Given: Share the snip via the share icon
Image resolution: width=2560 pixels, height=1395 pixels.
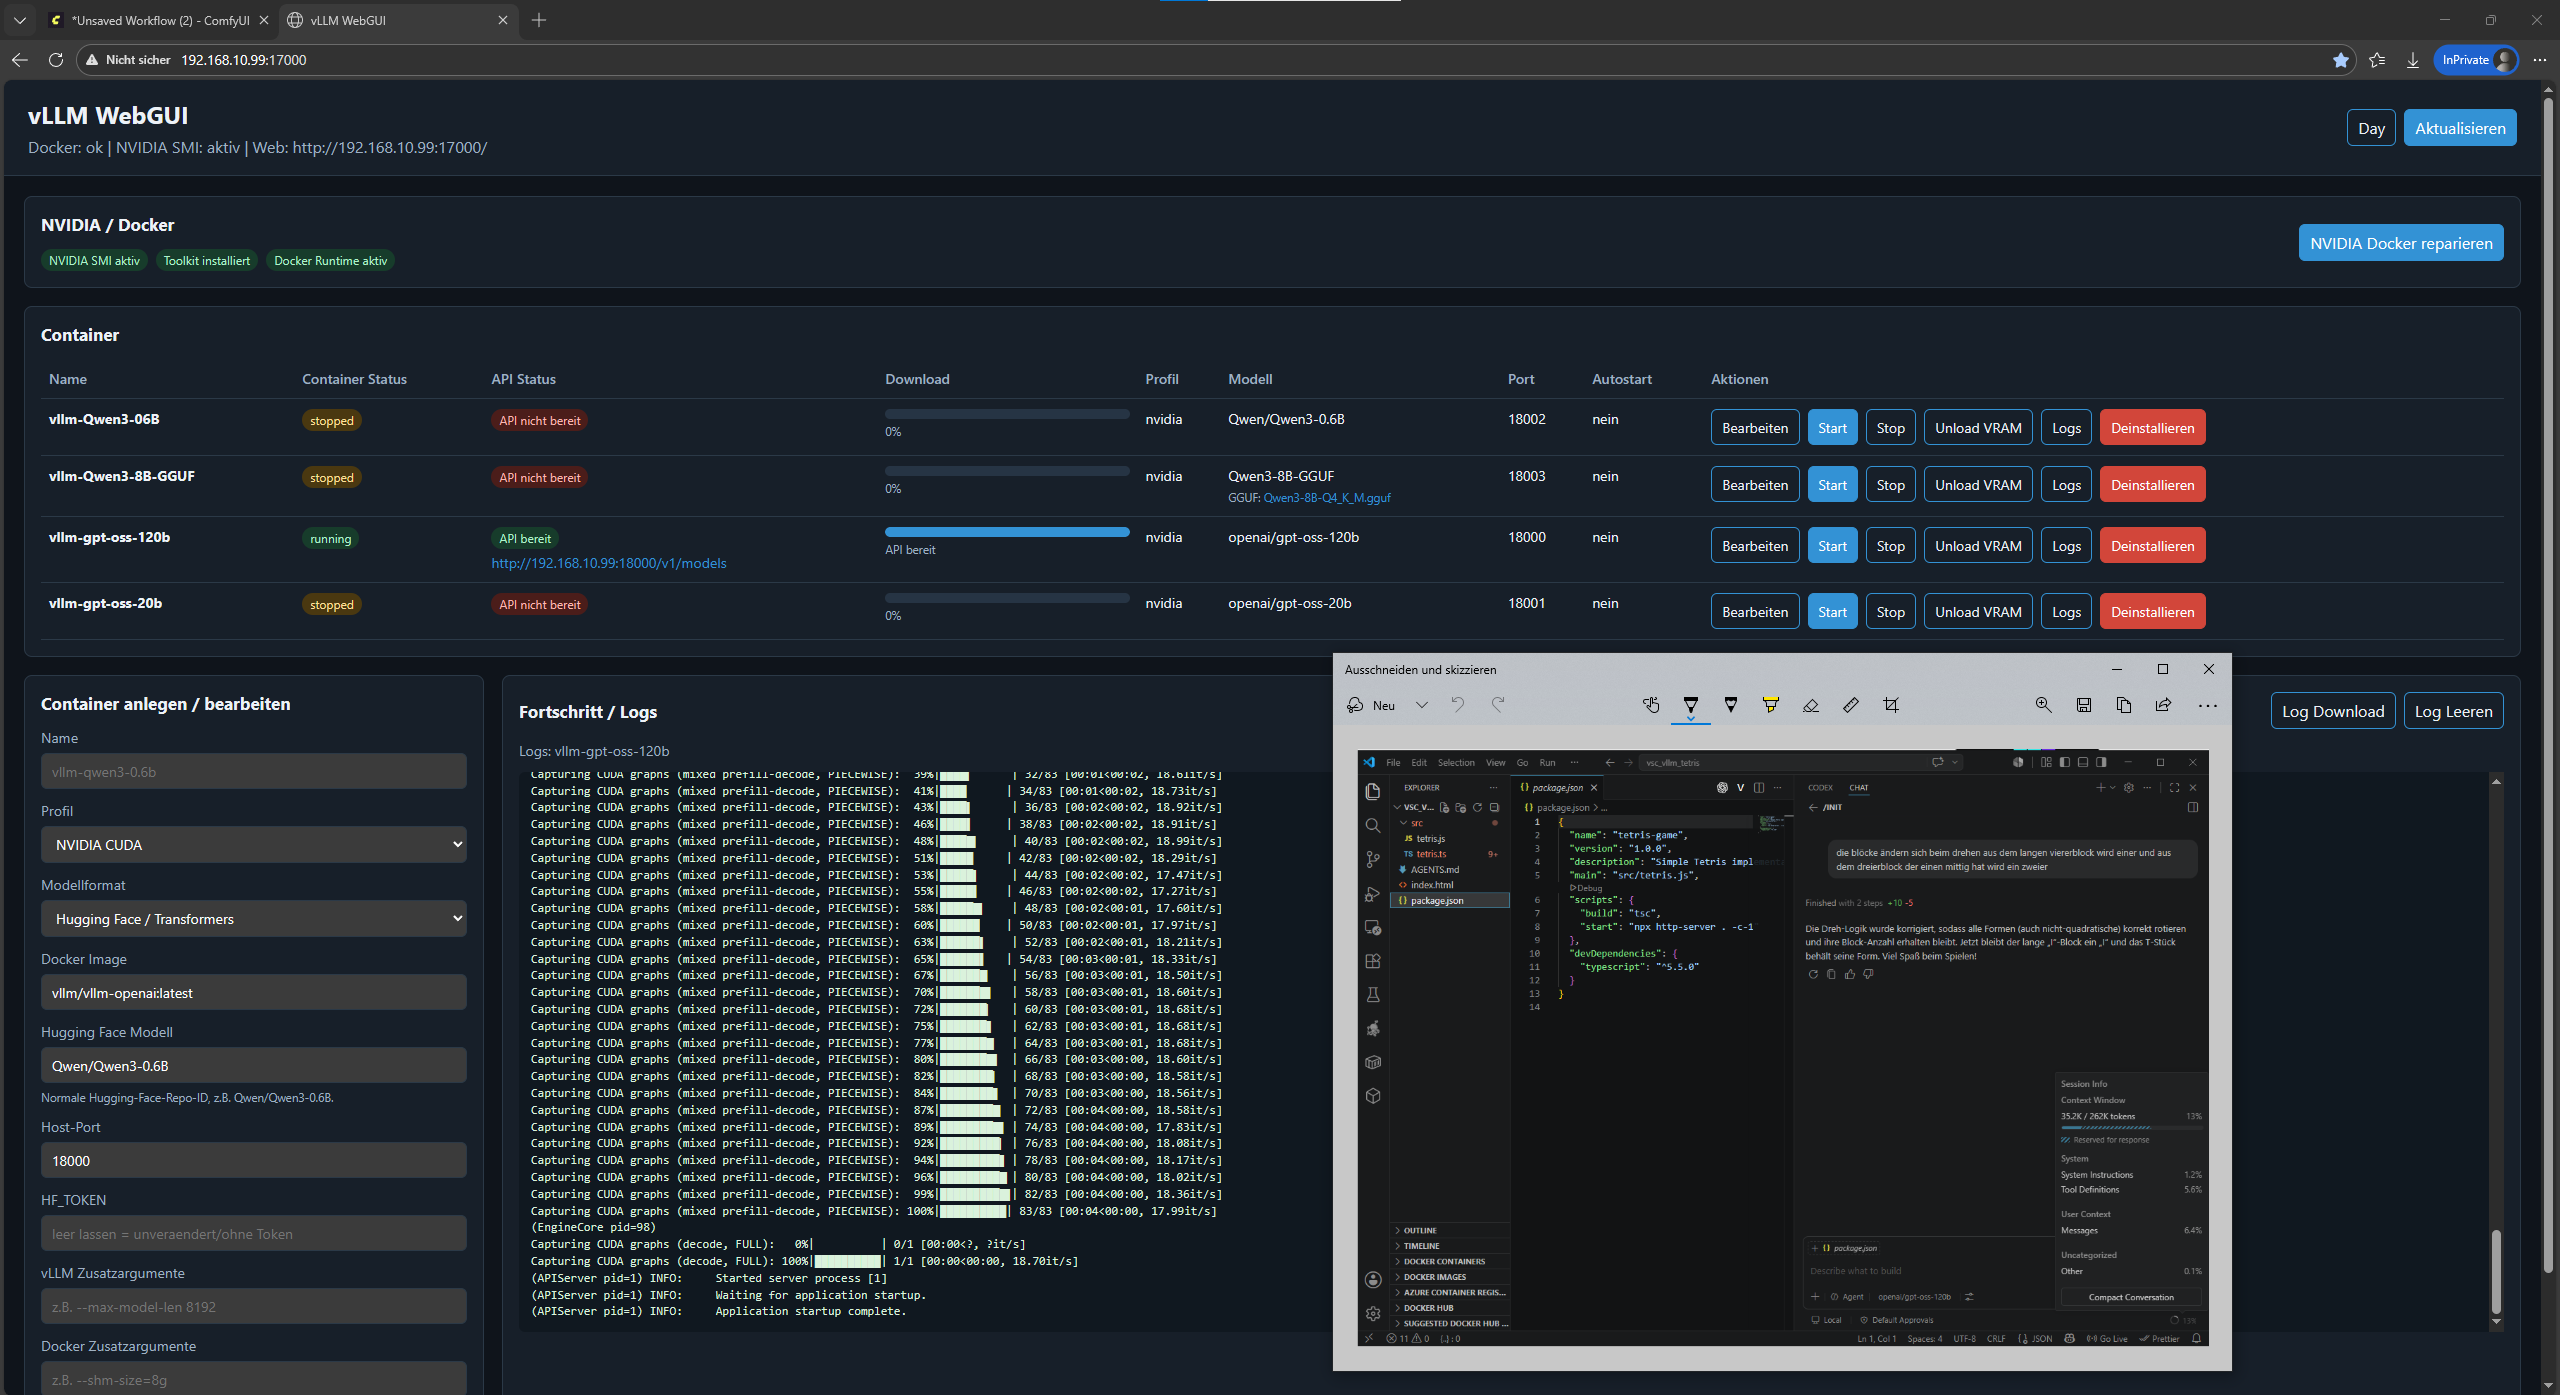Looking at the screenshot, I should tap(2163, 705).
